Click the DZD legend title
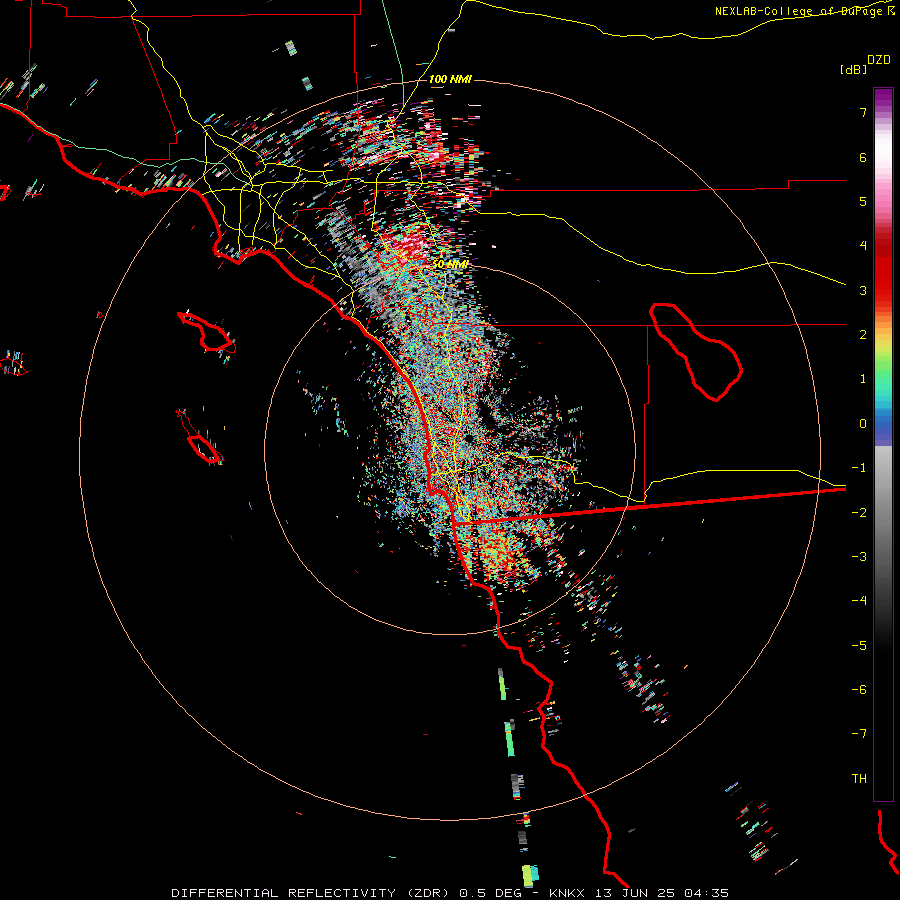Image resolution: width=900 pixels, height=900 pixels. click(x=879, y=60)
